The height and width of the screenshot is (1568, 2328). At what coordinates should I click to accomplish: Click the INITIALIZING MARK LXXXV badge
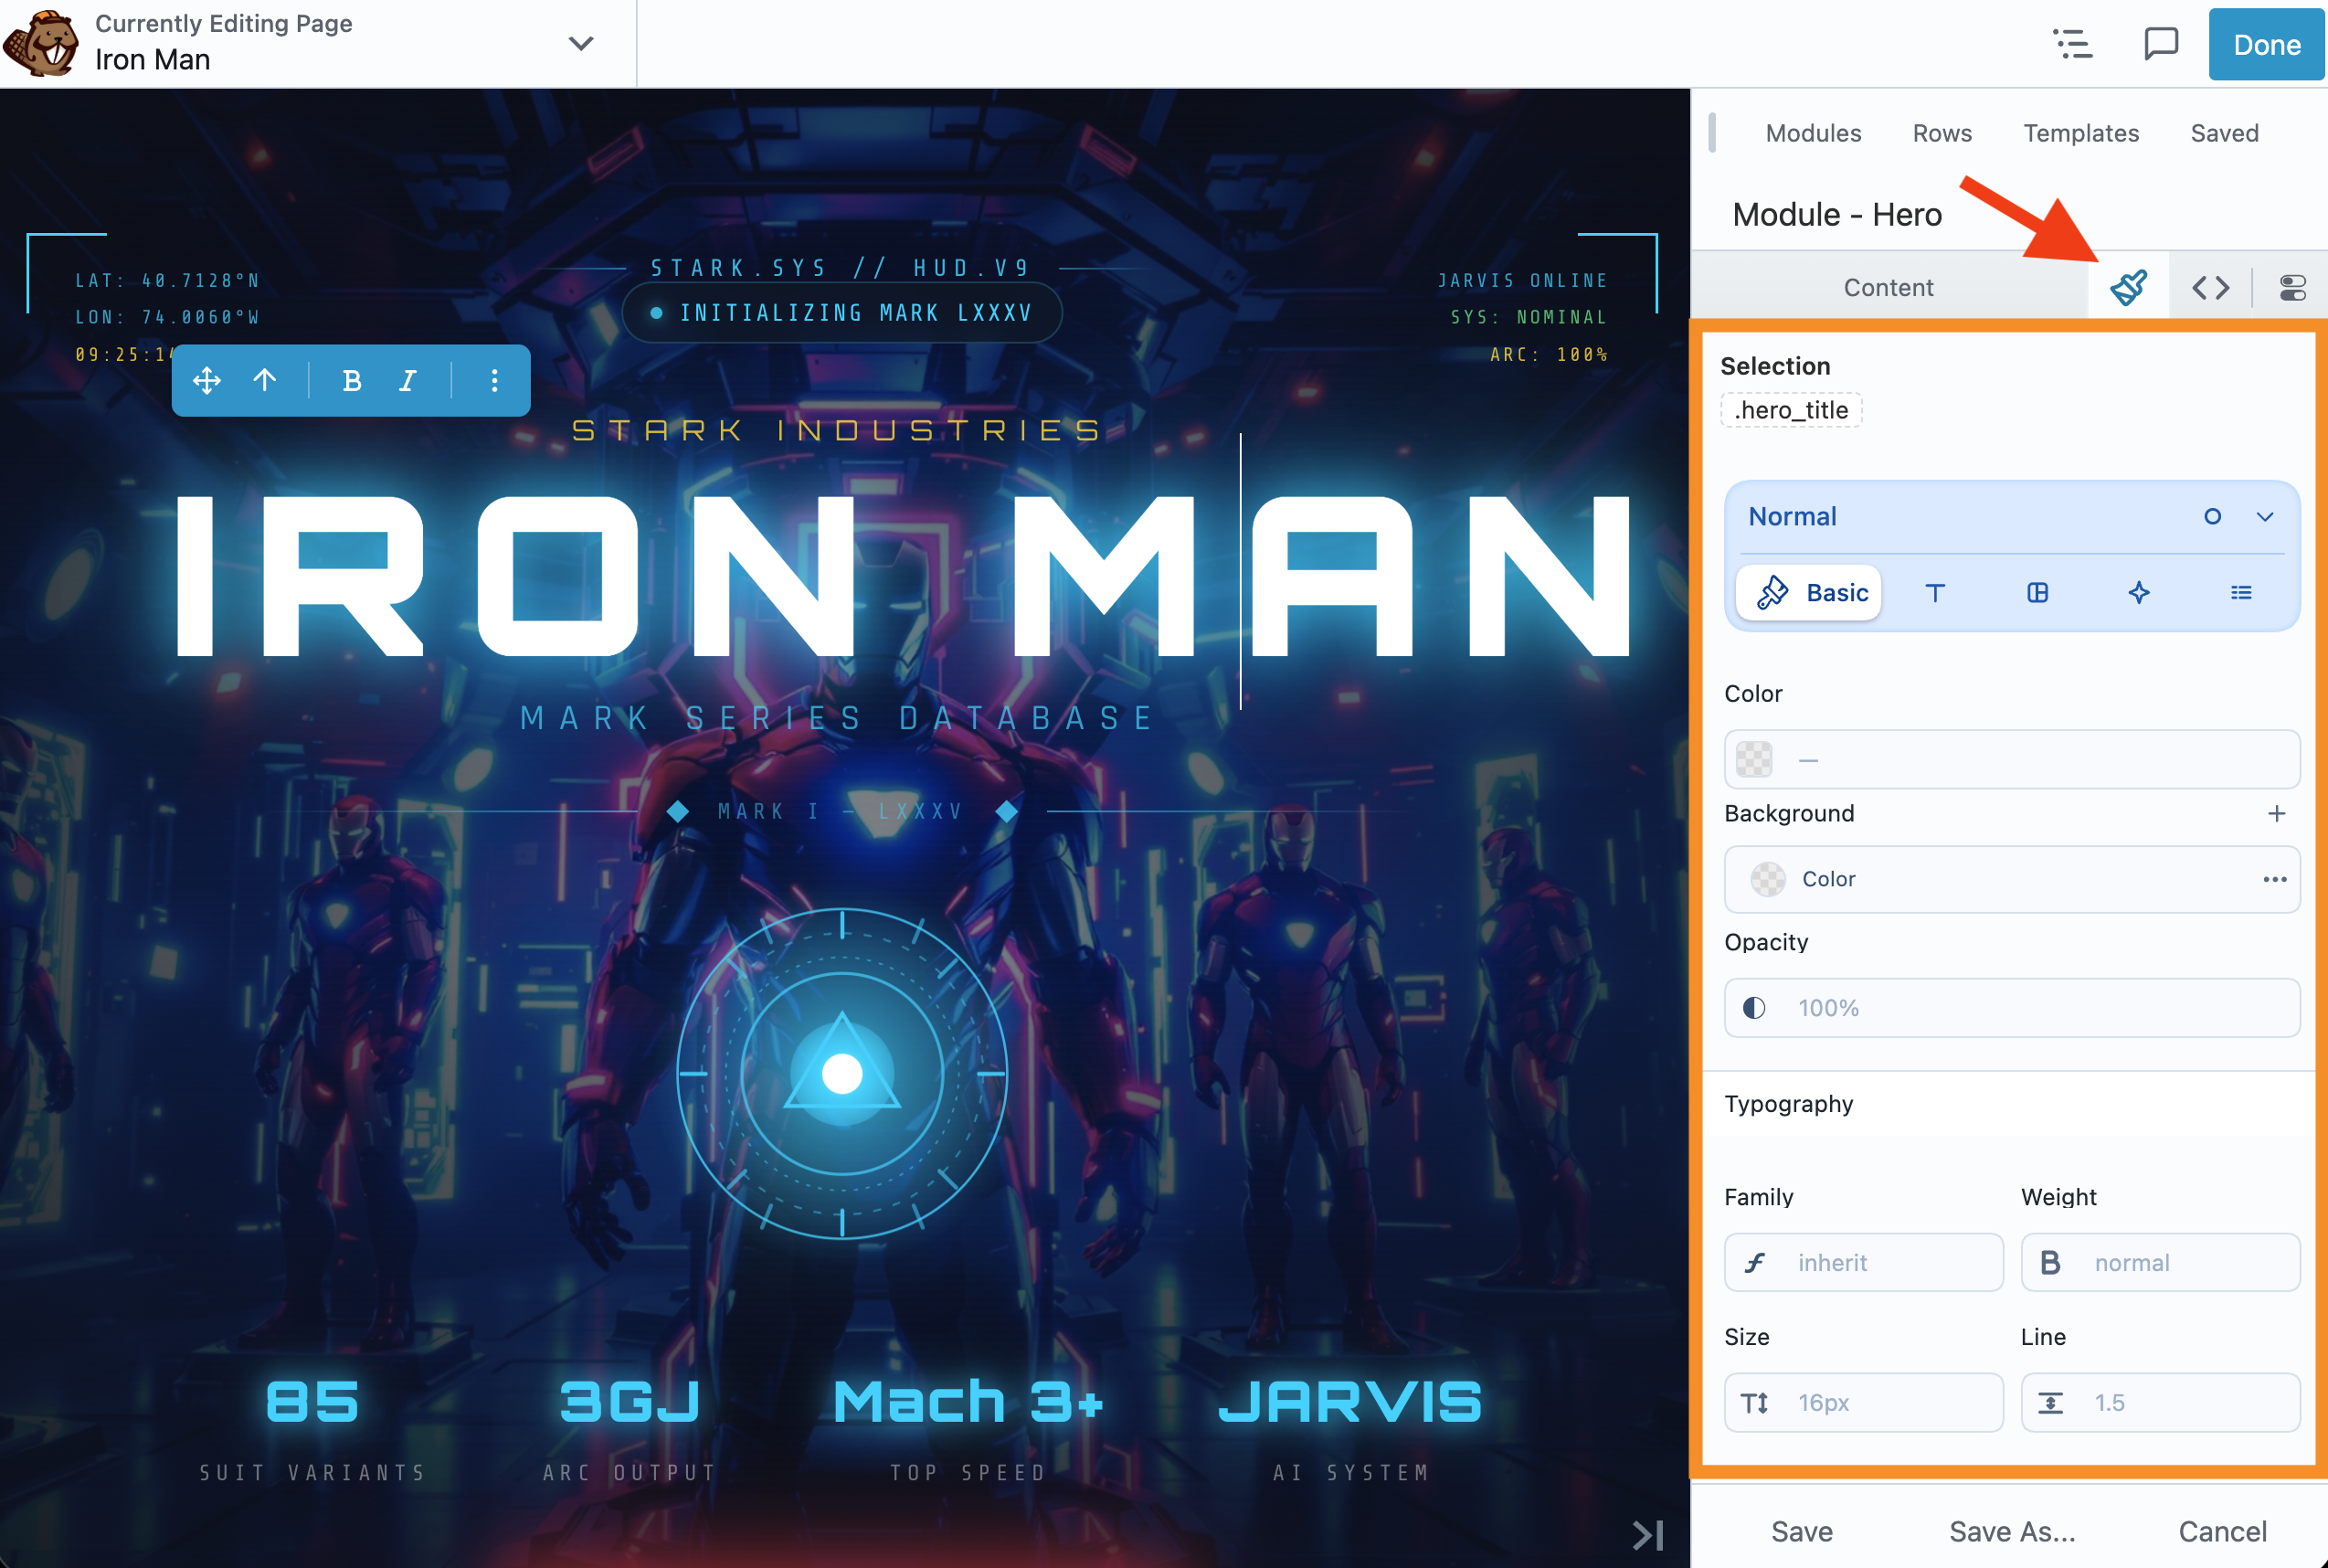tap(842, 313)
